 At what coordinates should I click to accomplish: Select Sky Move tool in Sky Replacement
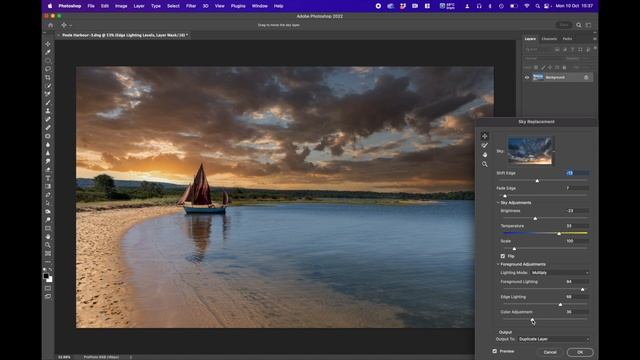(484, 136)
